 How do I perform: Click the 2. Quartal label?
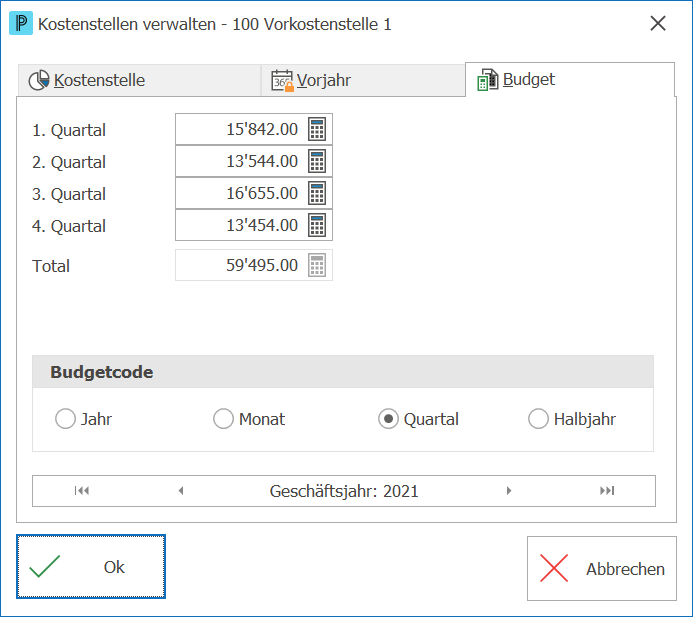click(69, 162)
